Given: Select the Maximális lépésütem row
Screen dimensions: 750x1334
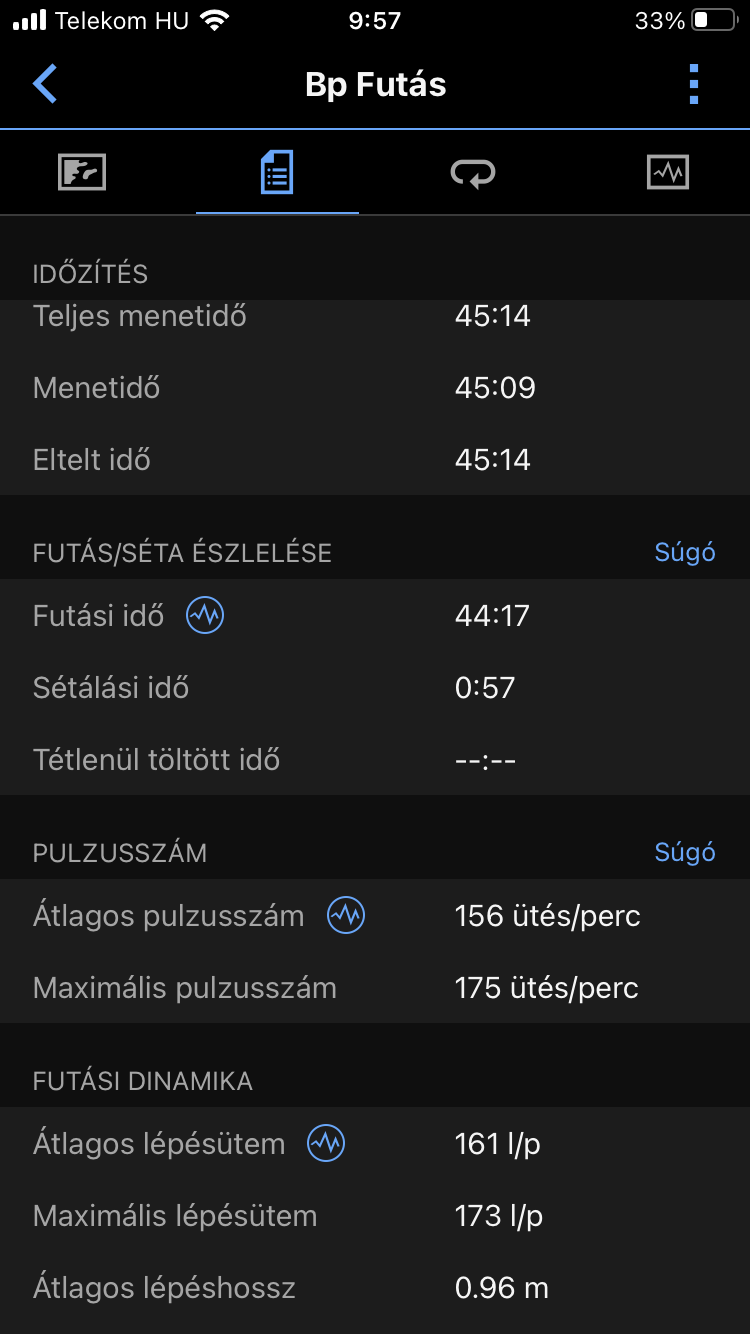Looking at the screenshot, I should click(x=375, y=1216).
